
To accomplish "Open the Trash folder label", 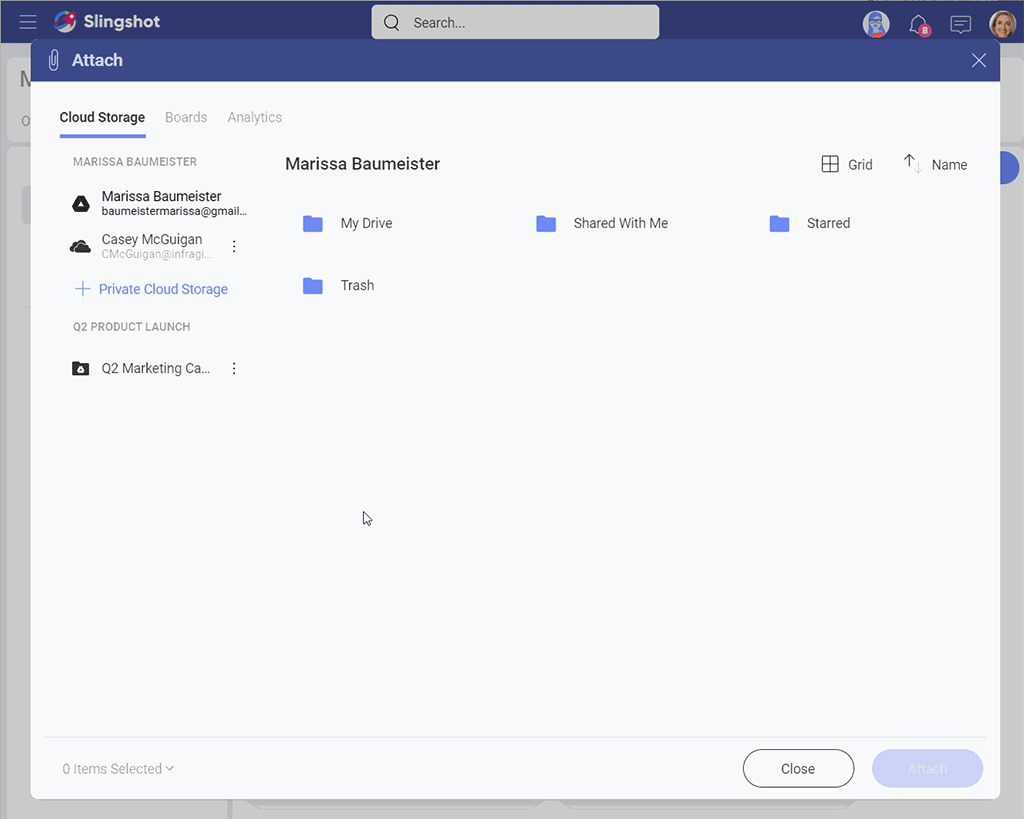I will click(357, 285).
